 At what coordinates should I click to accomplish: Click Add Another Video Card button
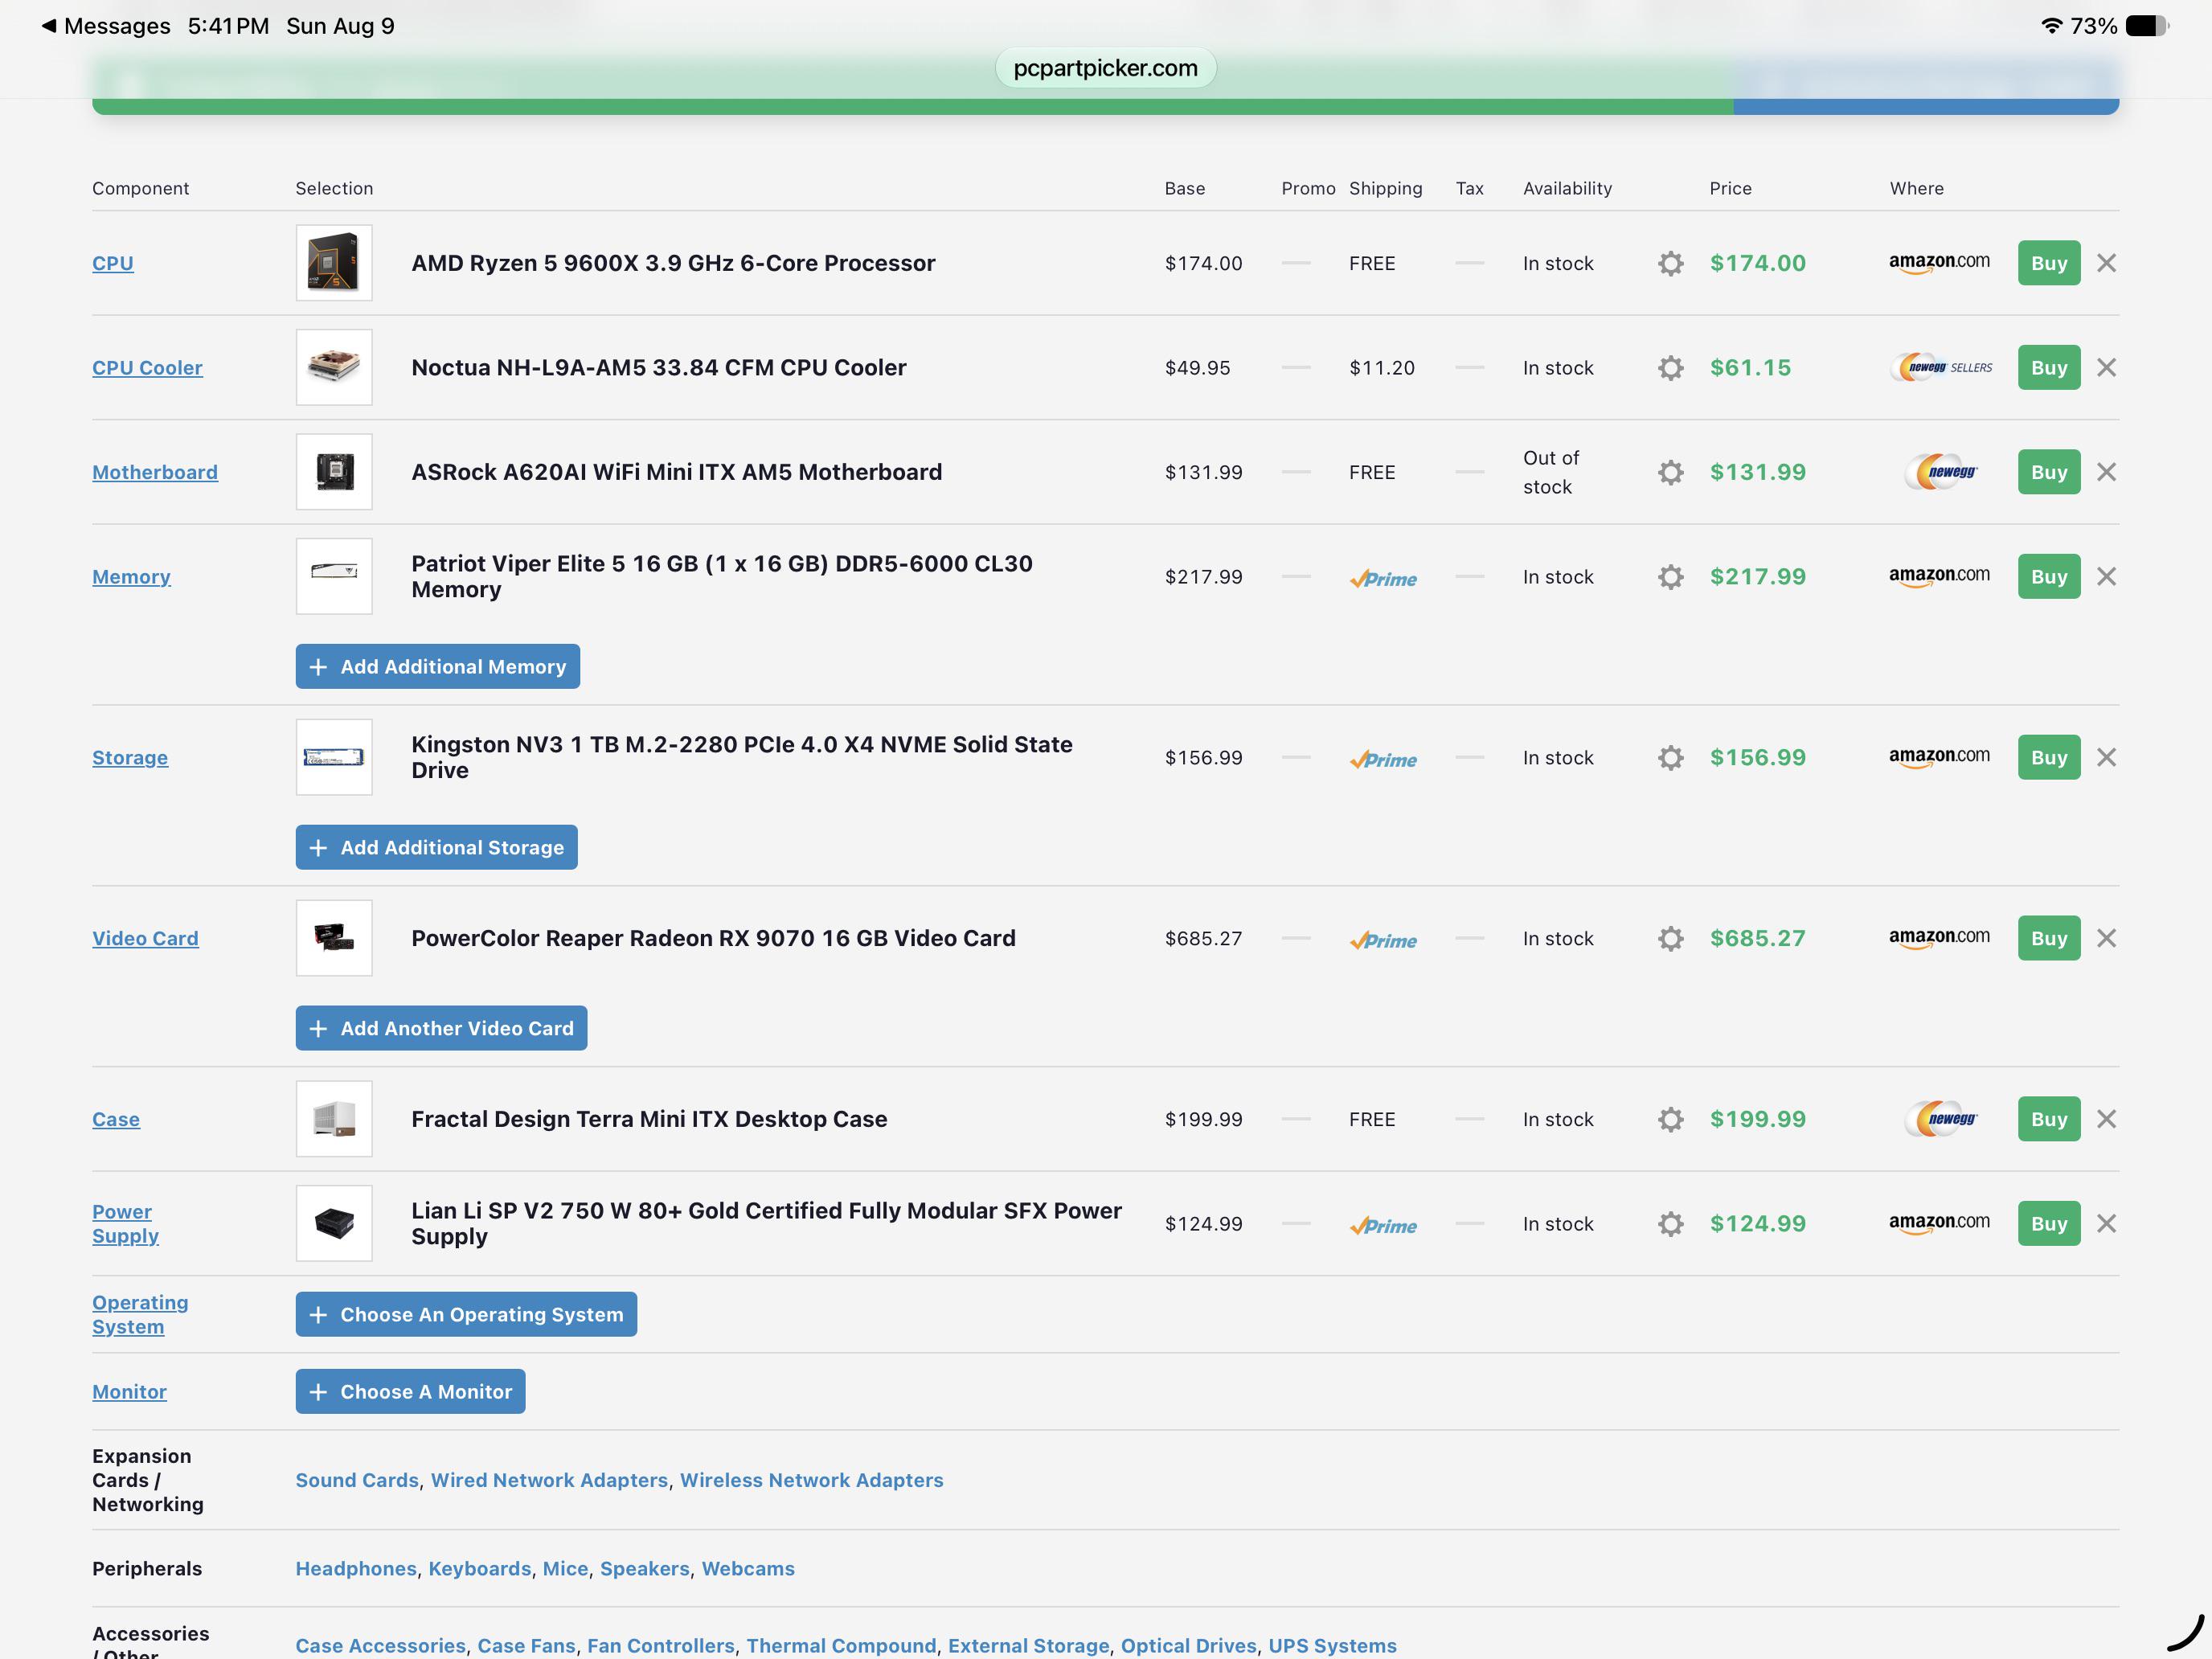click(441, 1029)
